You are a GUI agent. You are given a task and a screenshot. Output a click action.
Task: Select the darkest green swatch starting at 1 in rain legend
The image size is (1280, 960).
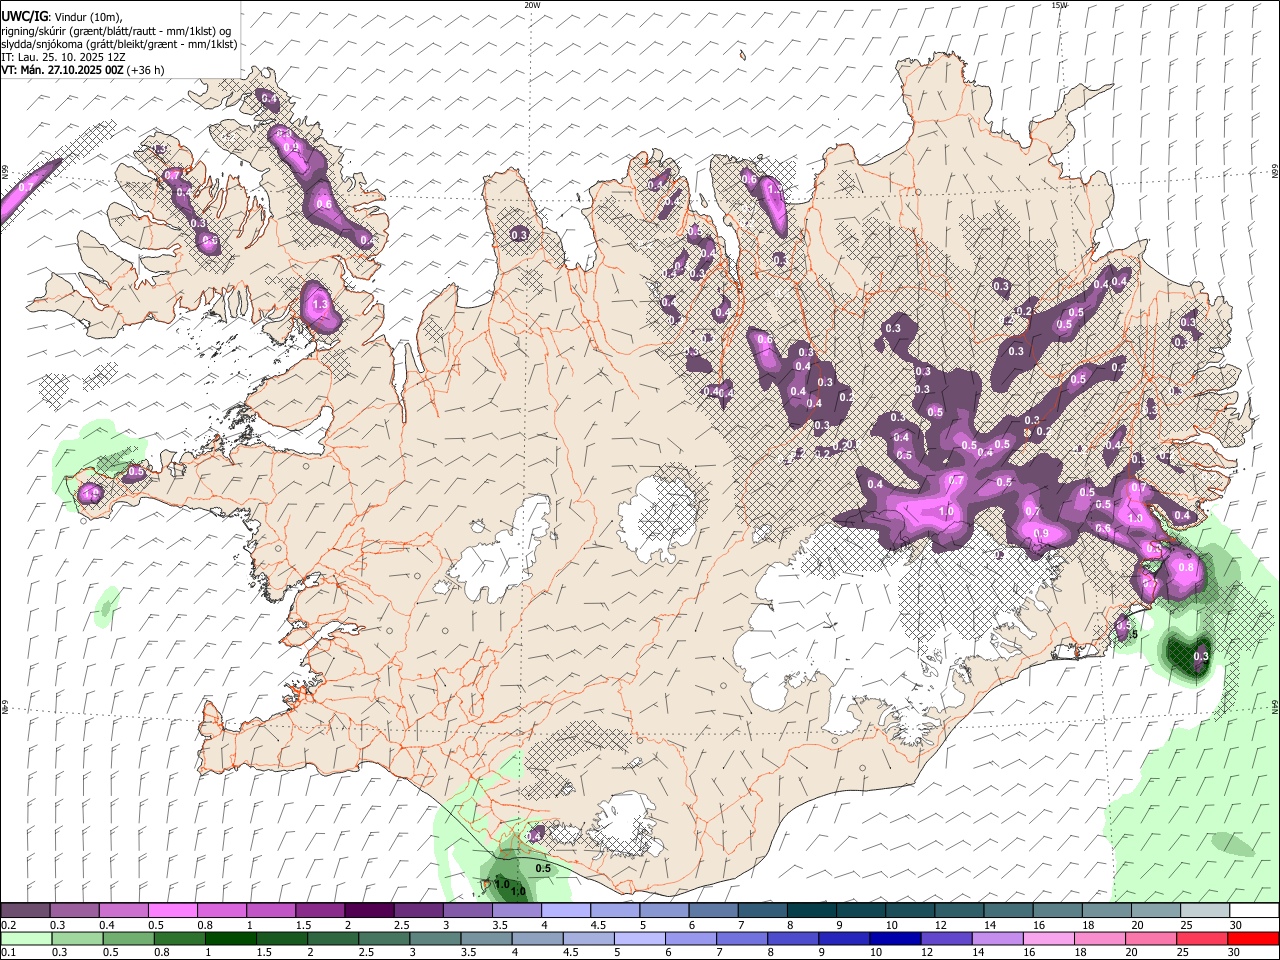230,939
